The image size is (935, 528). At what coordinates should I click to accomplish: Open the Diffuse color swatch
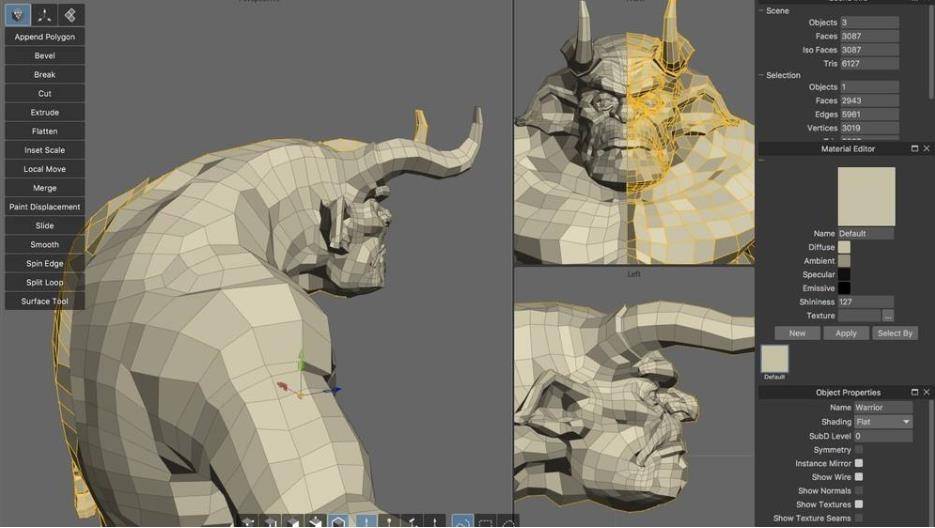[844, 247]
